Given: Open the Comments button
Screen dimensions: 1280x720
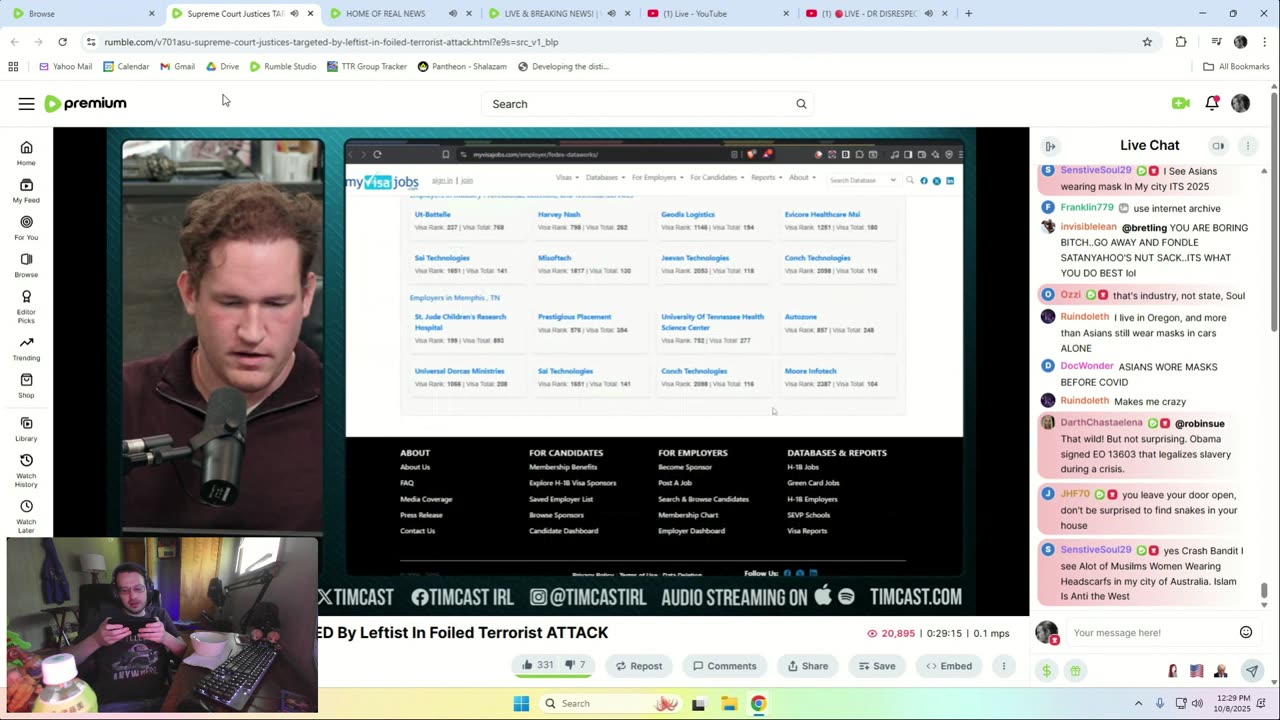Looking at the screenshot, I should point(725,666).
